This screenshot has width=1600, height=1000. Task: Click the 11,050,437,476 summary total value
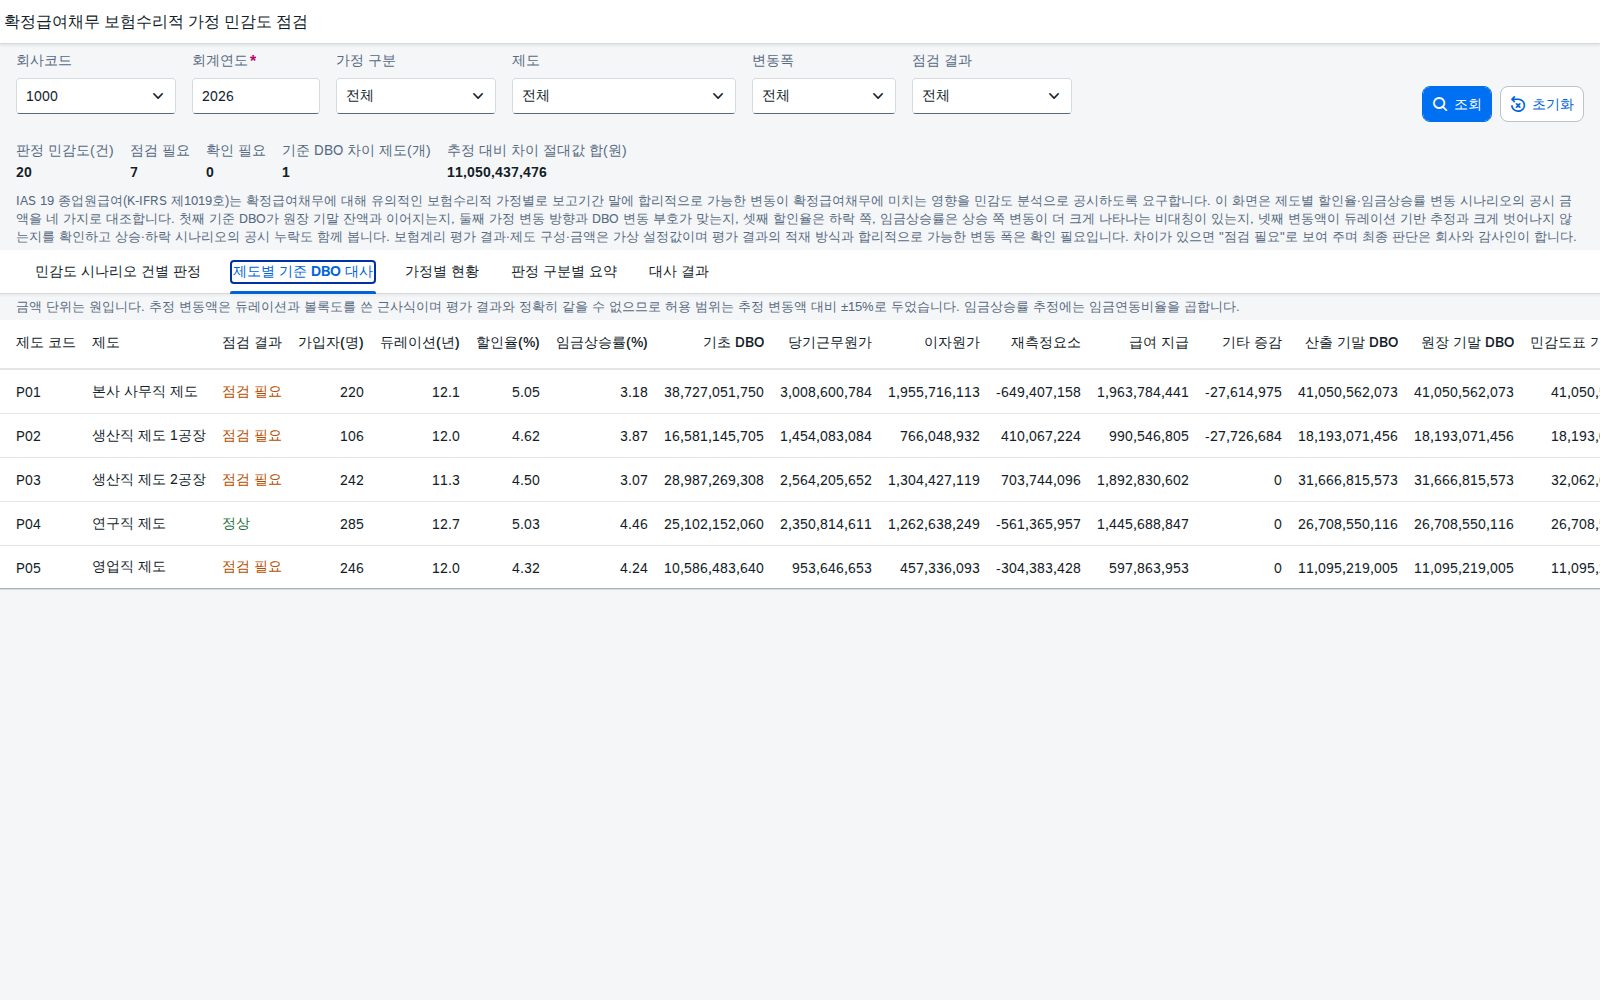497,172
